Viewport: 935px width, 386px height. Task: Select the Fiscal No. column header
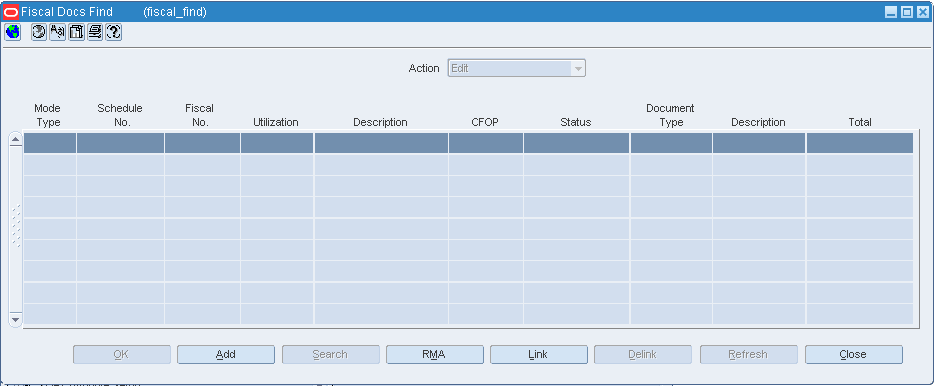(199, 115)
